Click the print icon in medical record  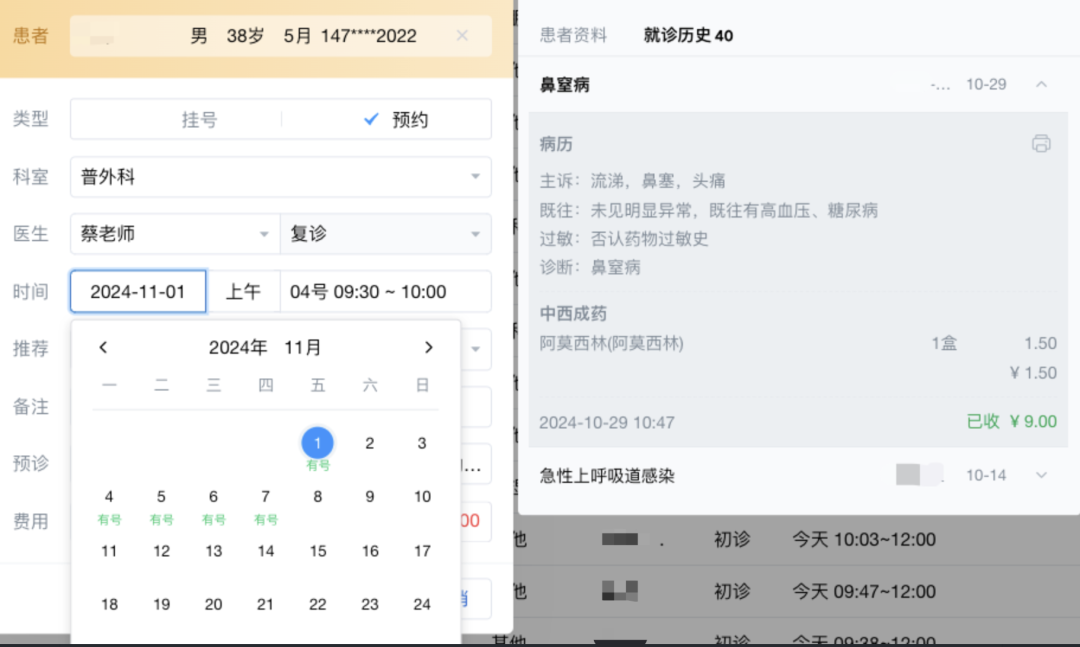point(1041,144)
